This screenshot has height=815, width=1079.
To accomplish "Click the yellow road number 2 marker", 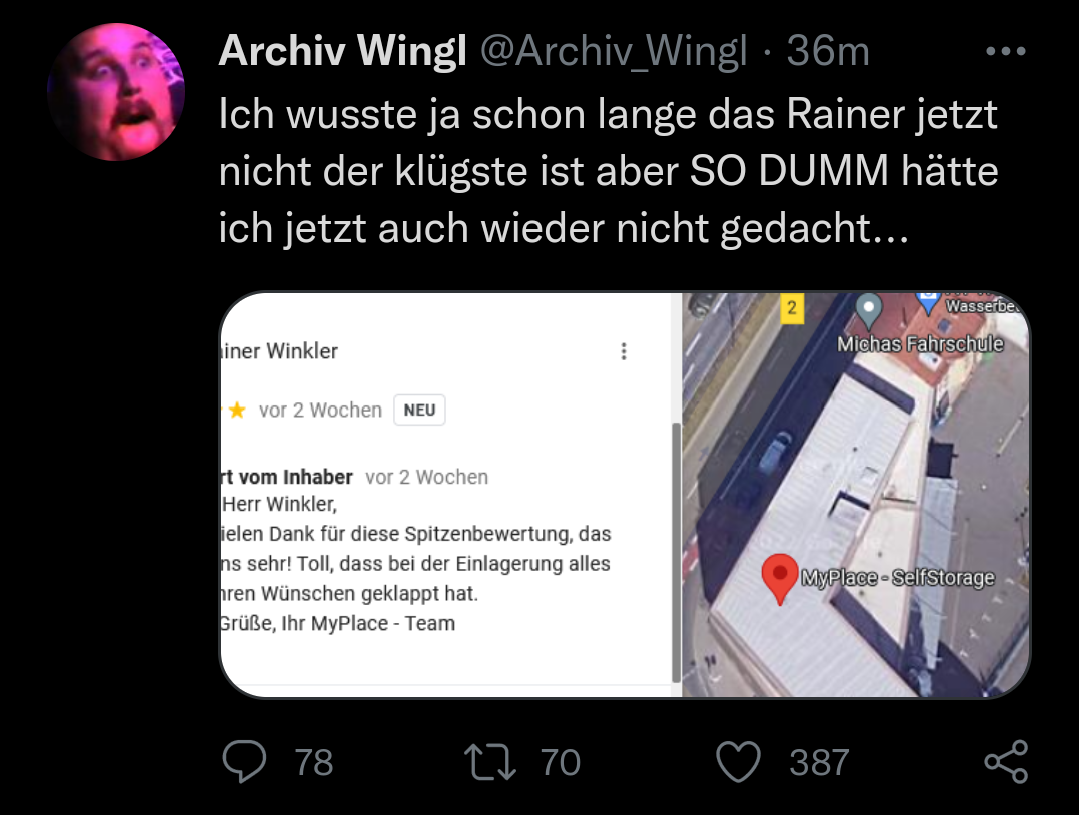I will (792, 307).
